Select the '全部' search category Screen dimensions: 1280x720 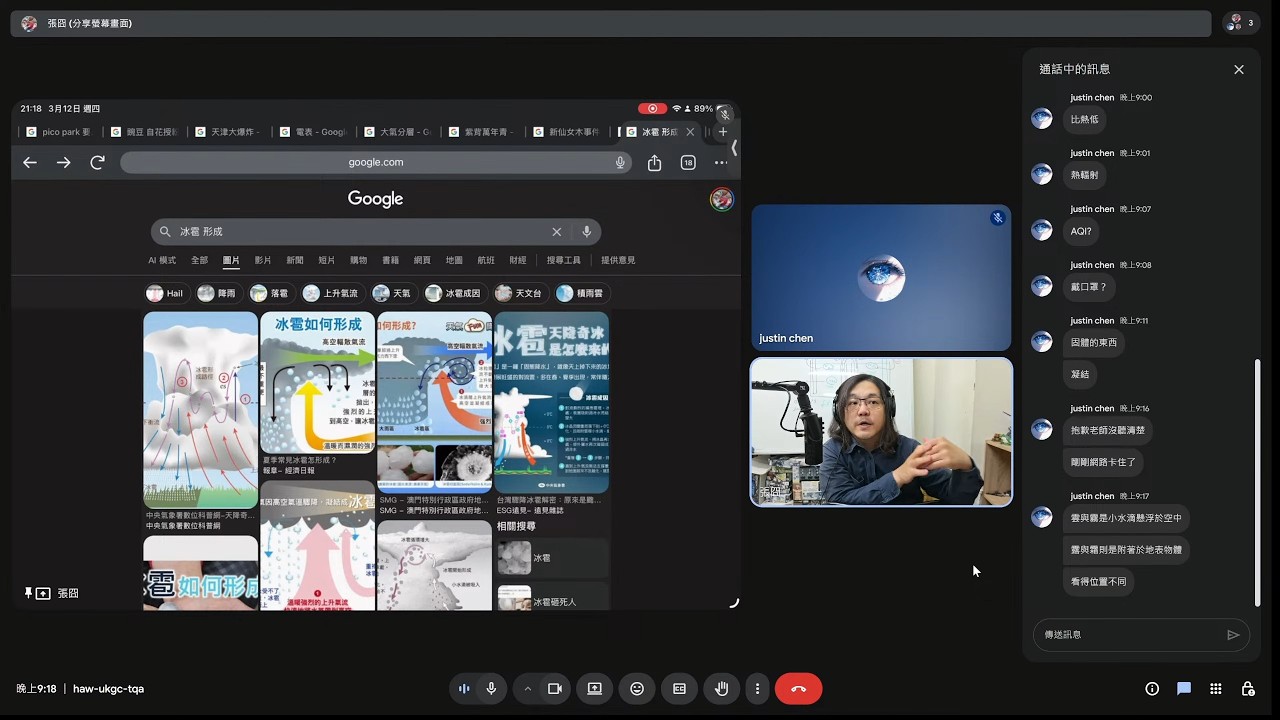click(199, 260)
